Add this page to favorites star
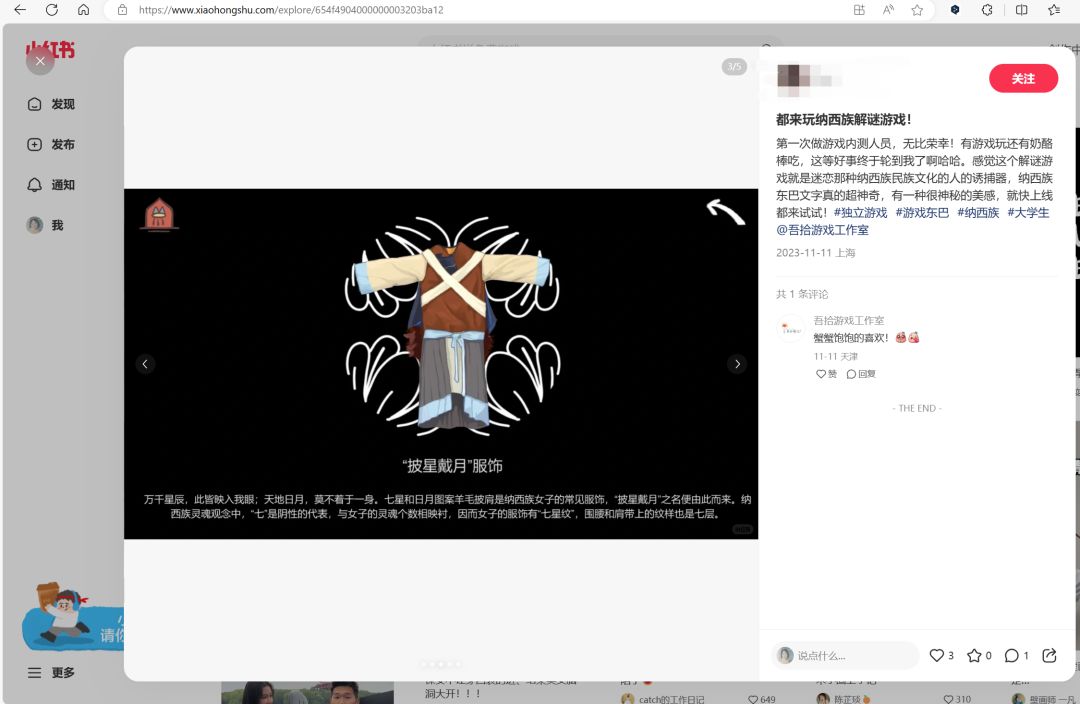1080x704 pixels. tap(917, 10)
